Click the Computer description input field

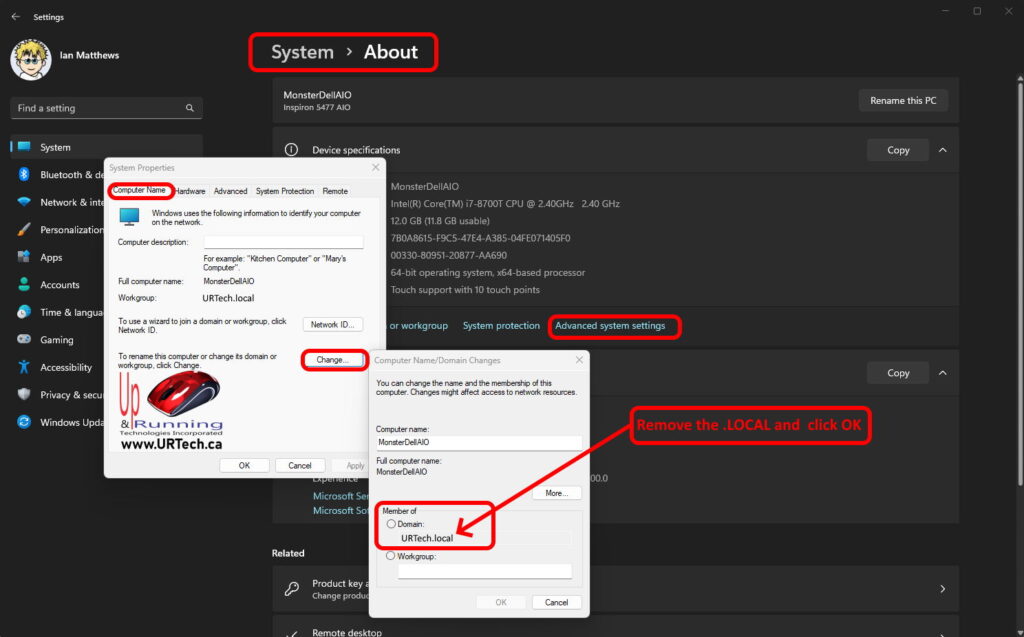click(x=283, y=242)
